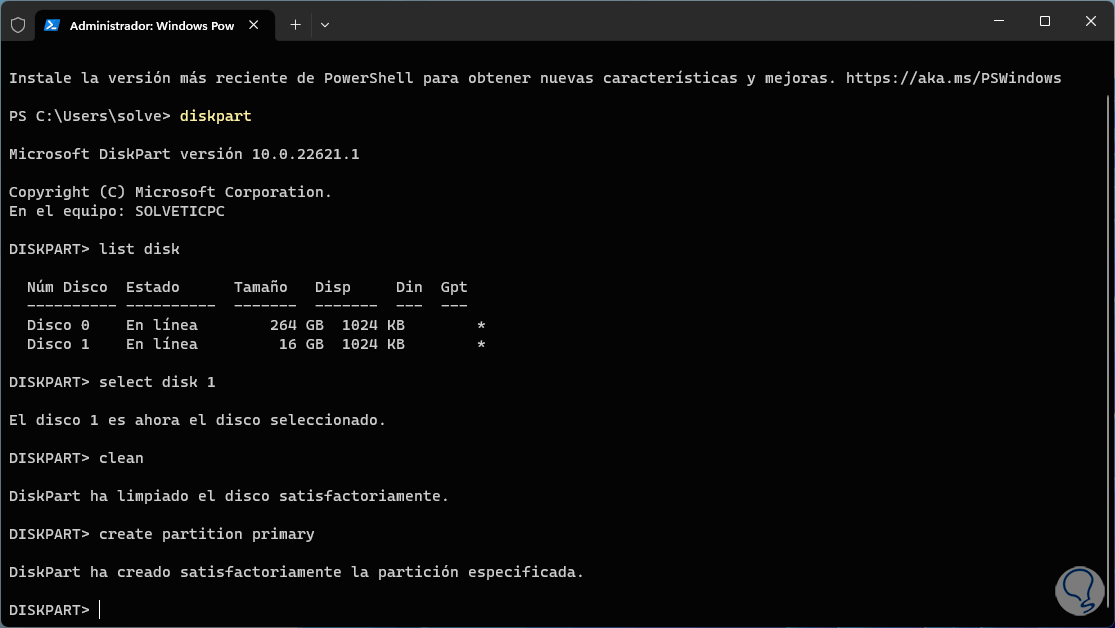Image resolution: width=1115 pixels, height=628 pixels.
Task: Click the "select disk 1" command text
Action: pyautogui.click(x=157, y=382)
